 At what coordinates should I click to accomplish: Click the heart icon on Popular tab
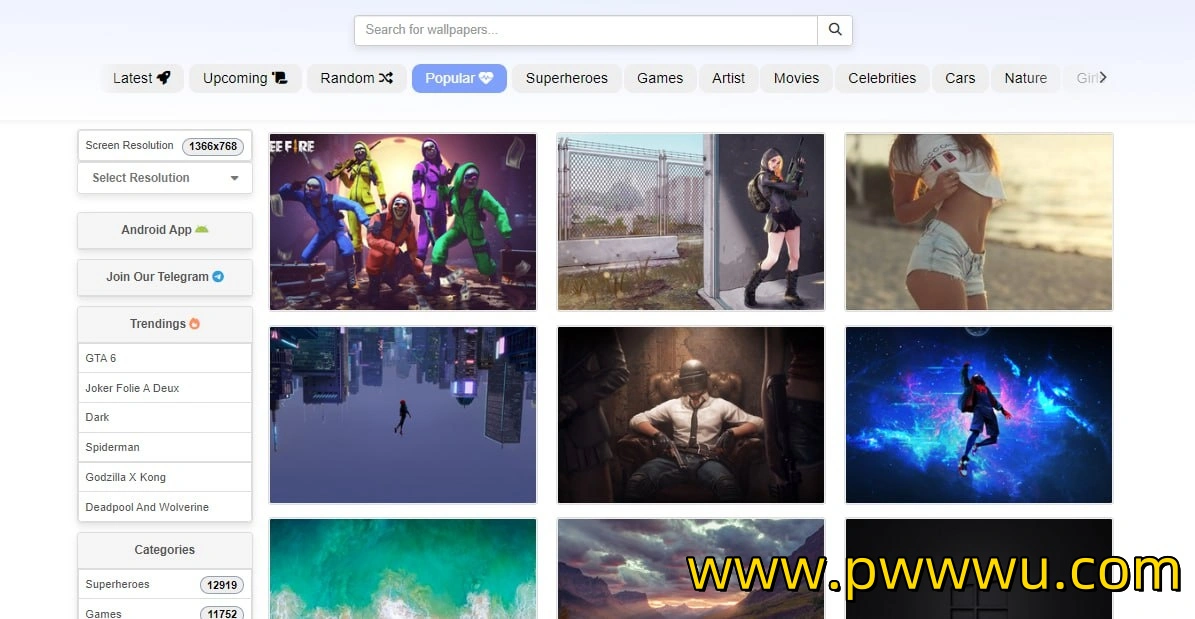click(x=486, y=78)
